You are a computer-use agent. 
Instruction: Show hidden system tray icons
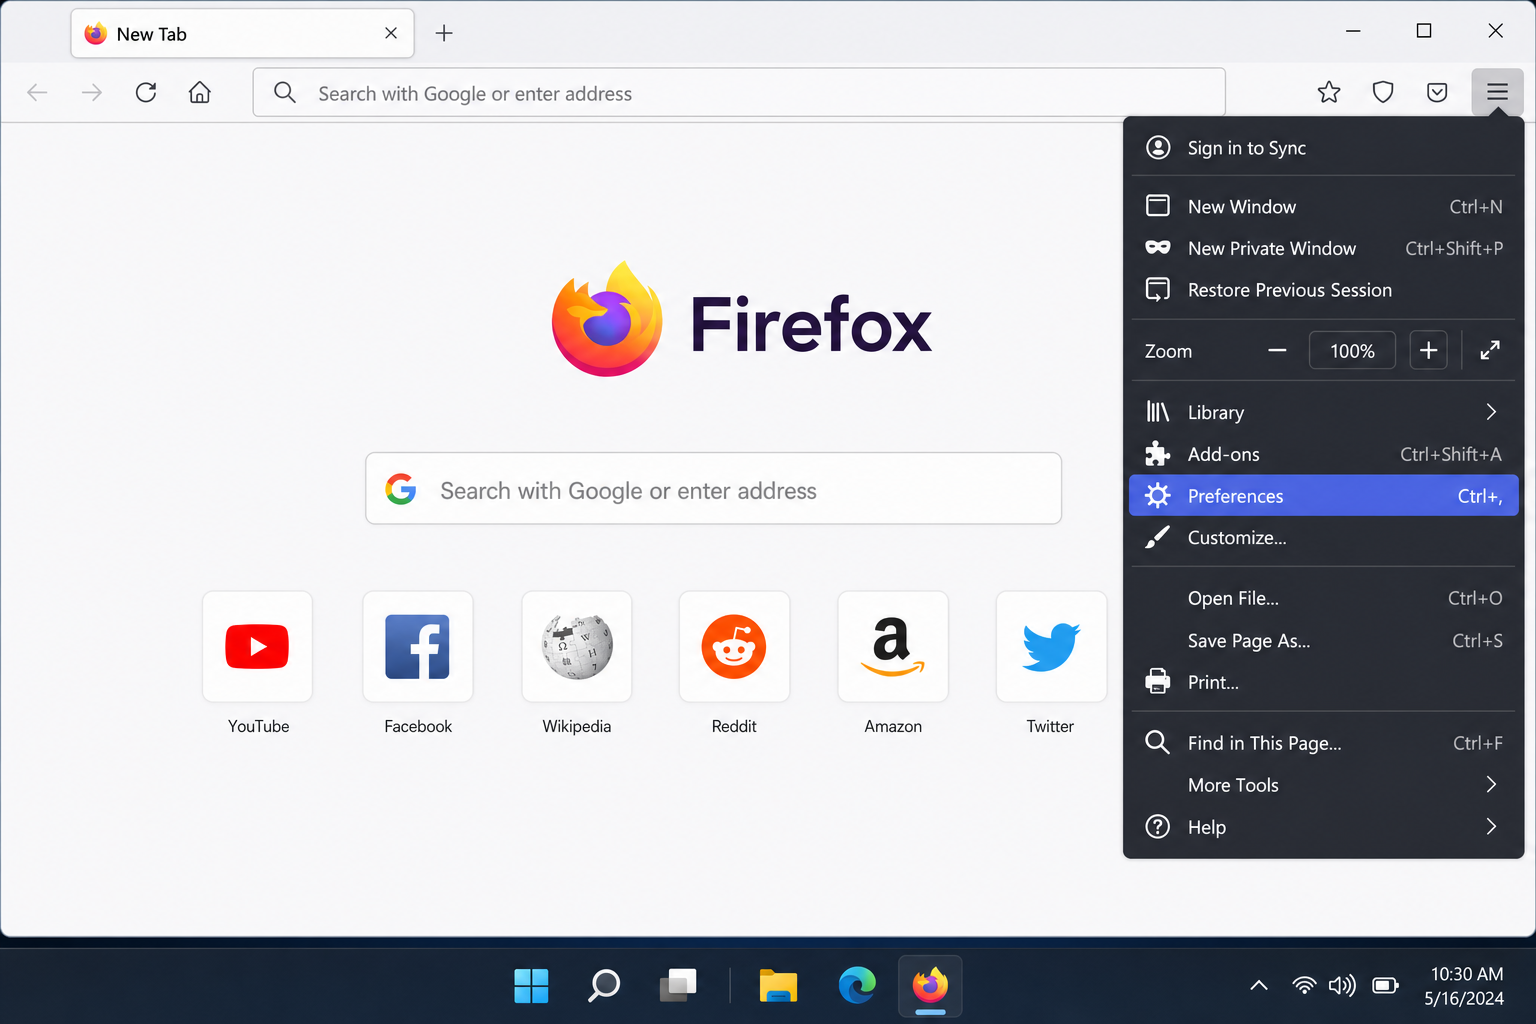tap(1259, 986)
